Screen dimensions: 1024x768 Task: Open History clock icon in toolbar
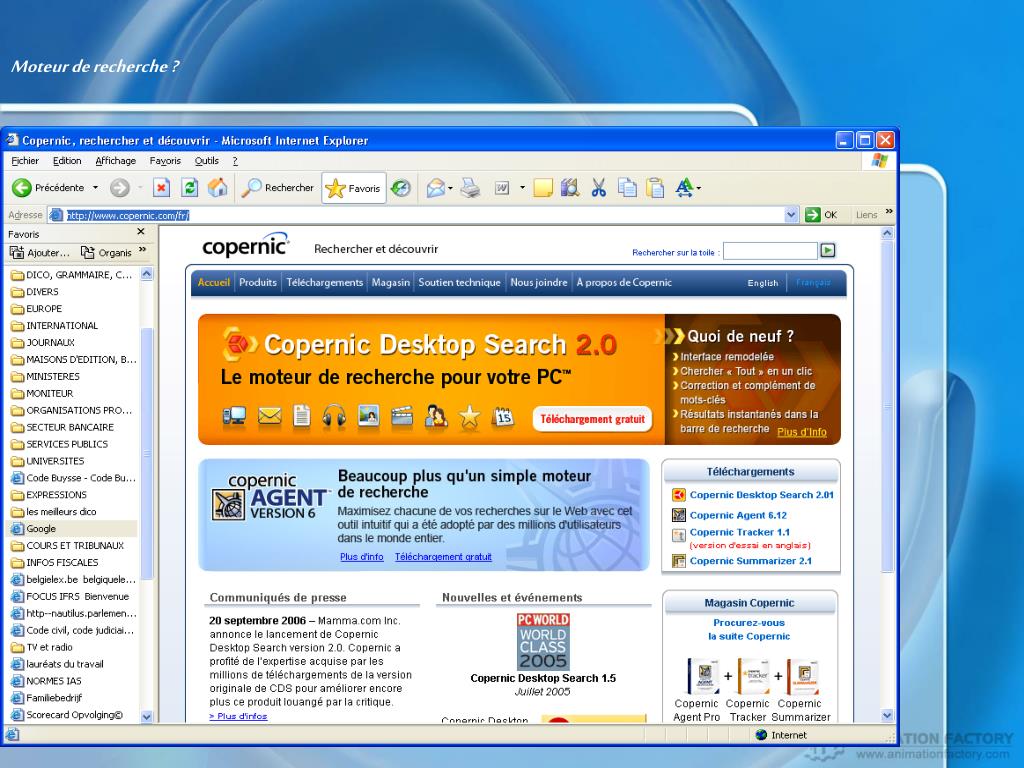point(400,188)
